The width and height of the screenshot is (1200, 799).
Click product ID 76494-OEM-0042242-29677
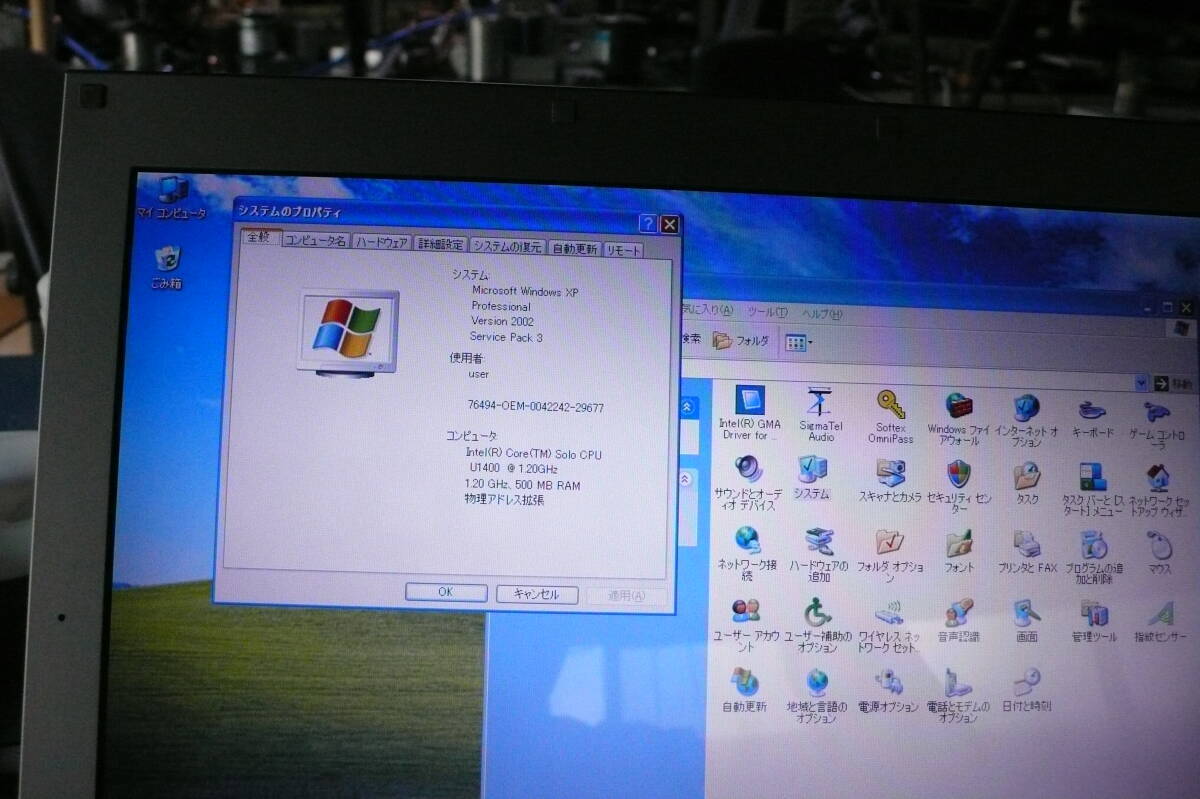click(535, 407)
